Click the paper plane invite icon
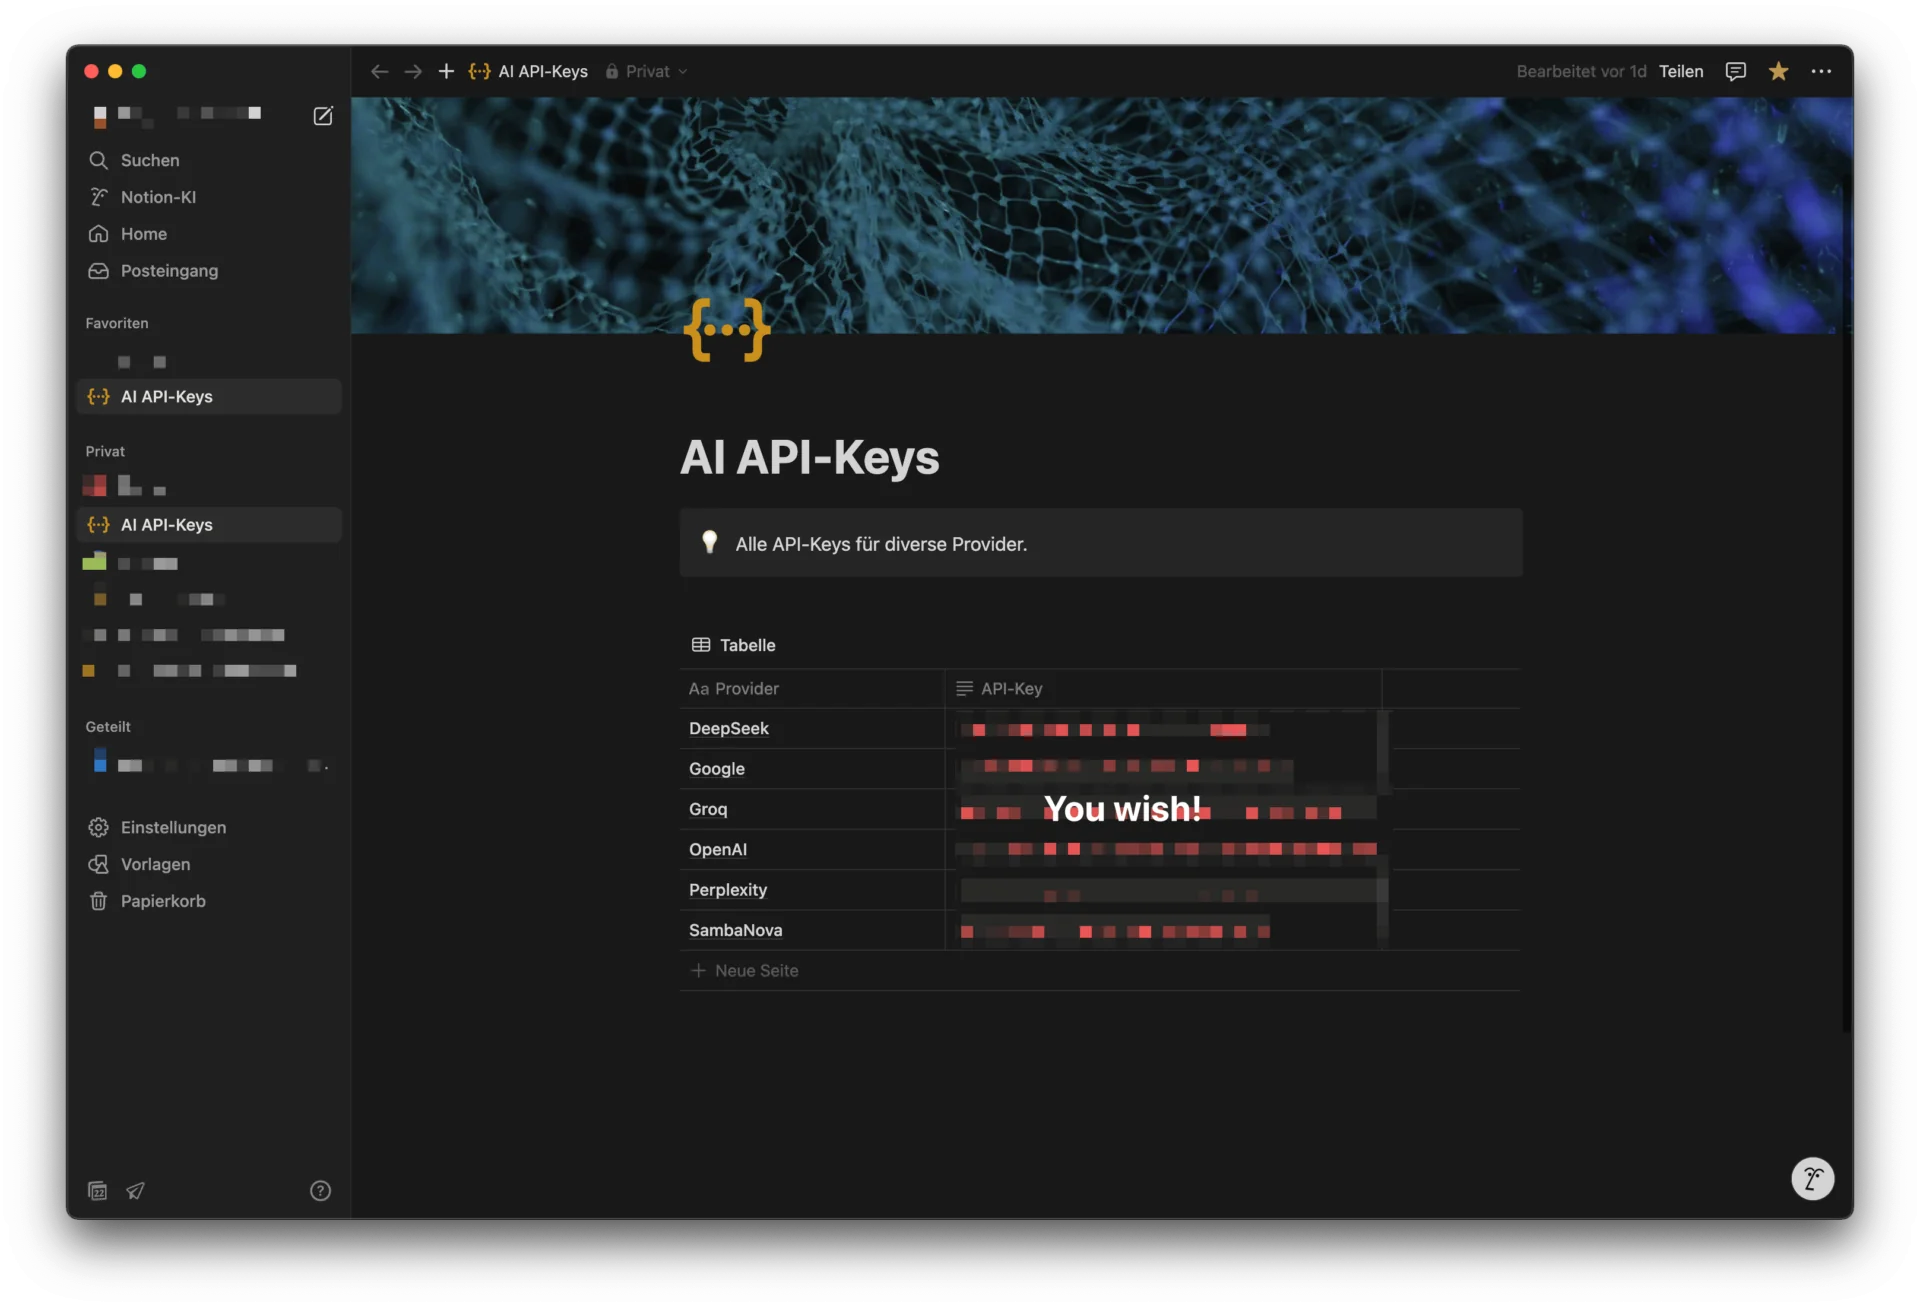 (135, 1191)
